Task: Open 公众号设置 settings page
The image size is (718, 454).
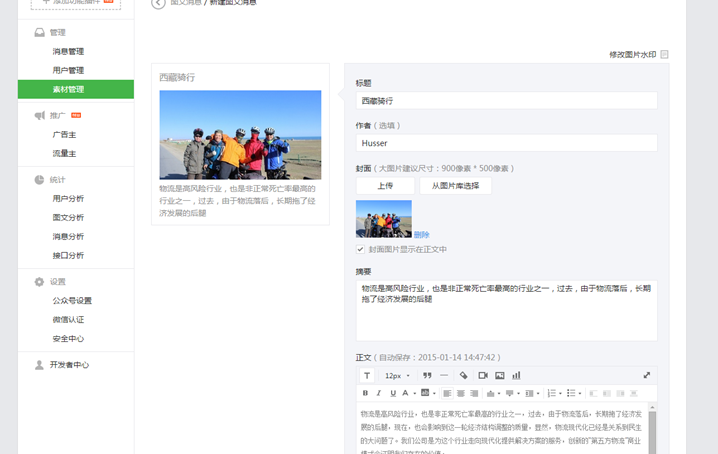Action: point(72,301)
